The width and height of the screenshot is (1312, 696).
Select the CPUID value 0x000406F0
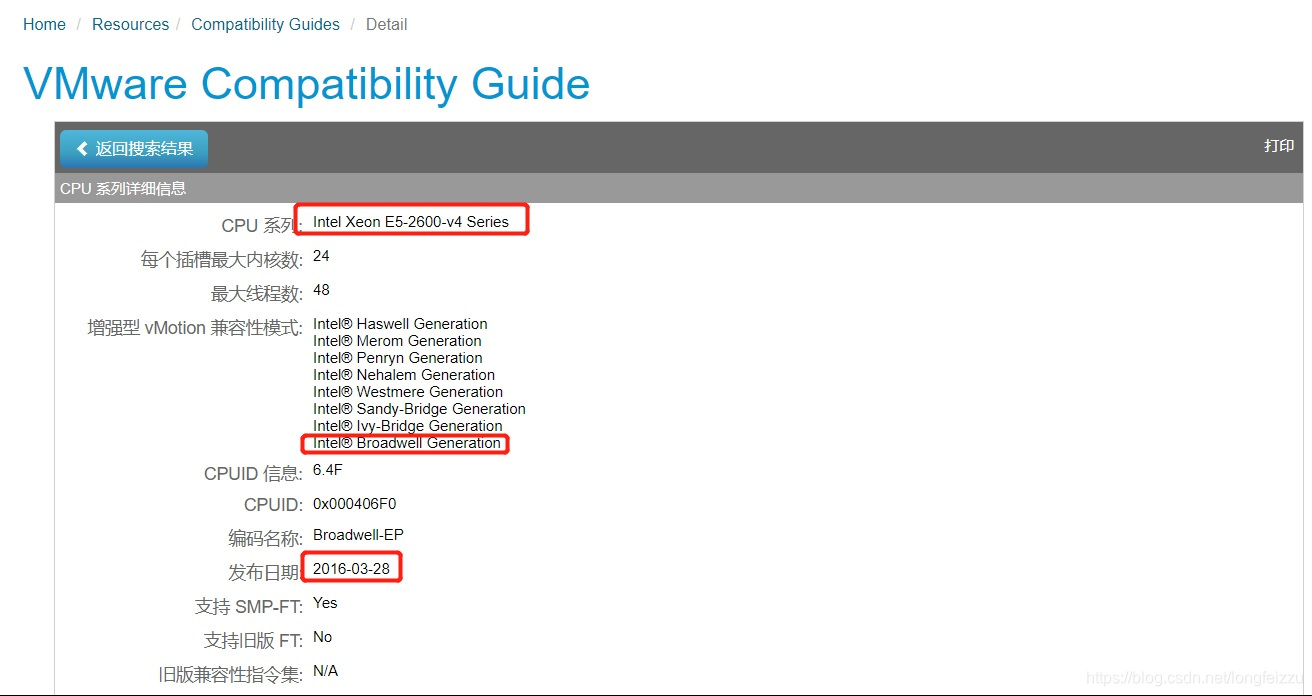tap(355, 504)
